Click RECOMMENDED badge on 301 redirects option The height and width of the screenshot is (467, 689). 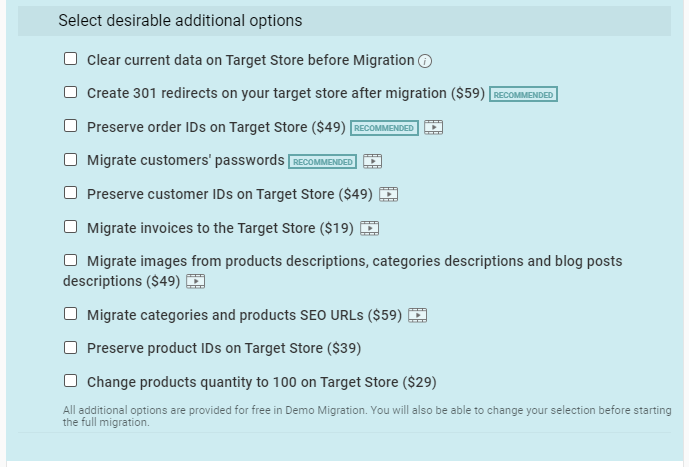pos(523,94)
